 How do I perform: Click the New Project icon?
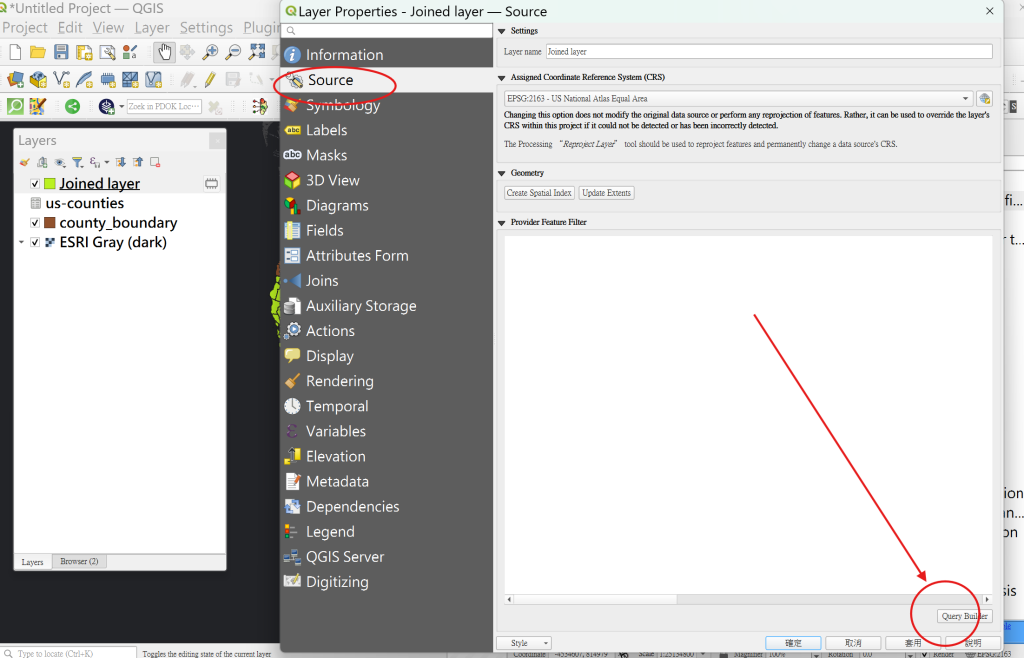(x=15, y=52)
